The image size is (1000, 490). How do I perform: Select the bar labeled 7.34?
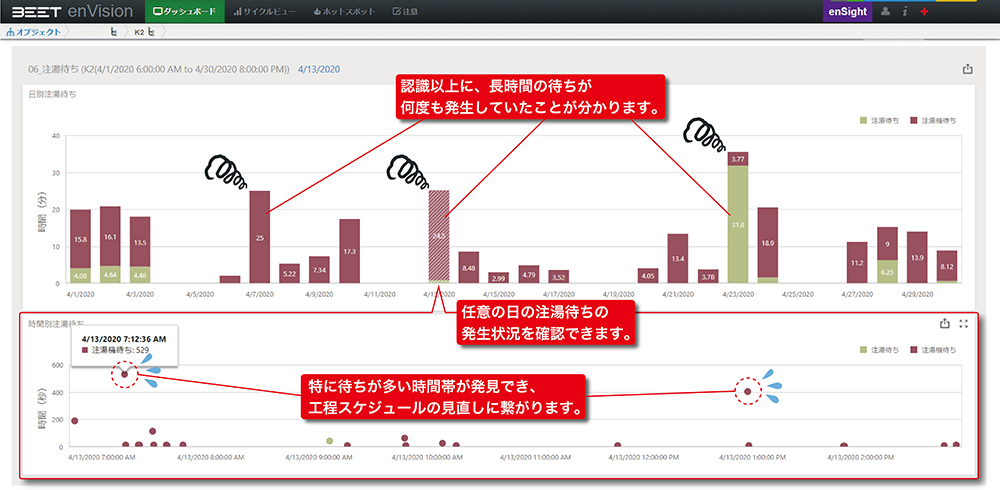point(320,270)
